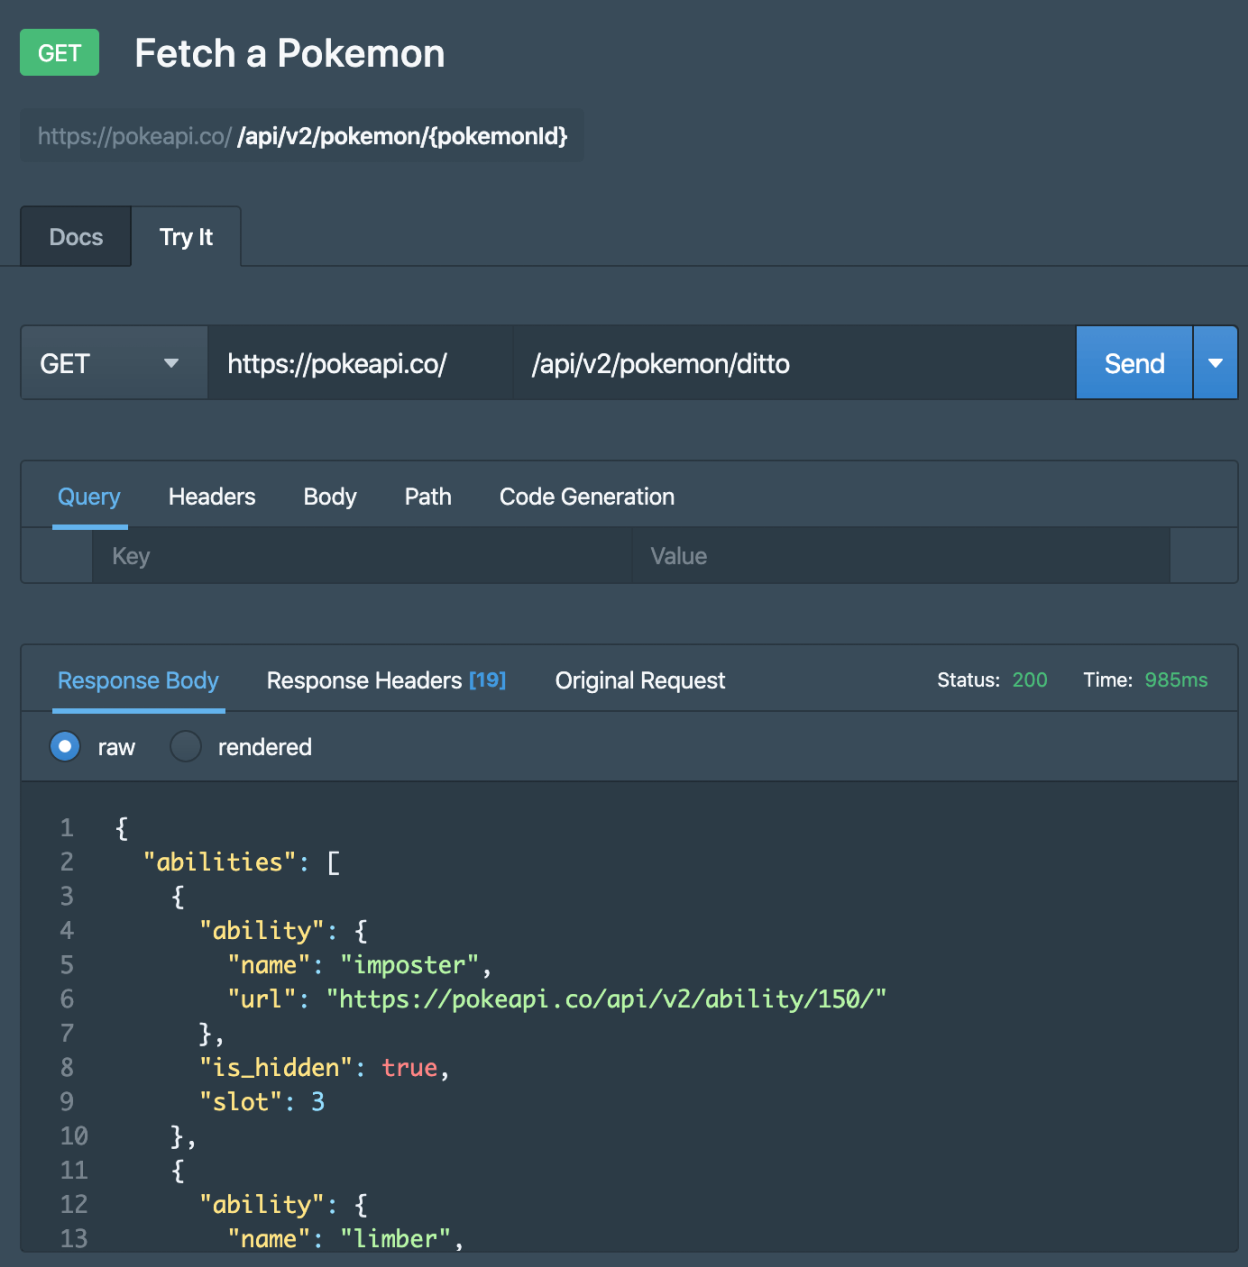Viewport: 1248px width, 1267px height.
Task: Show the Response Body tab
Action: point(138,681)
